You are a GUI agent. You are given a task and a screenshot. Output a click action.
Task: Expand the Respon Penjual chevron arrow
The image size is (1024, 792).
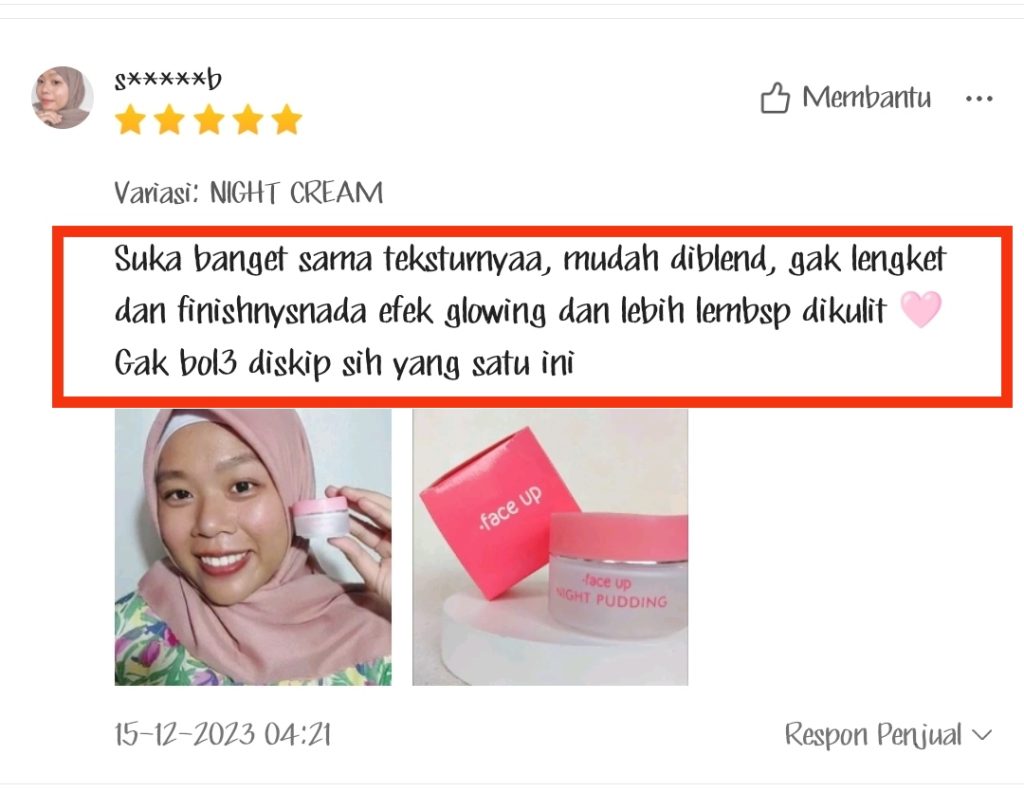click(x=982, y=735)
